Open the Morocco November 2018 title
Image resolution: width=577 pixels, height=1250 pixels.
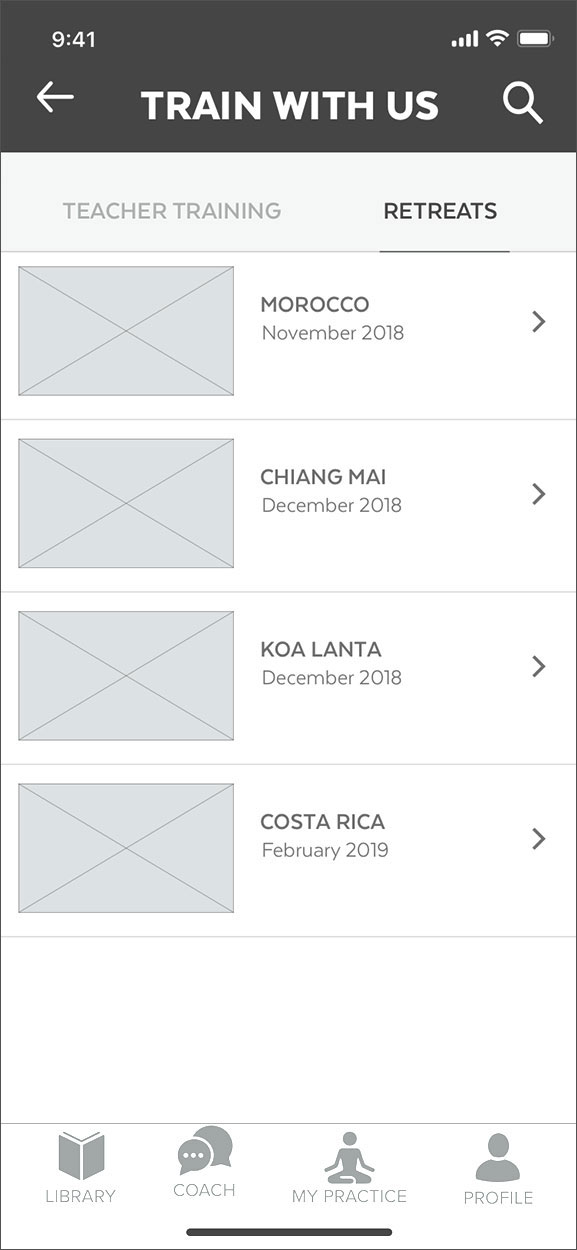[332, 318]
